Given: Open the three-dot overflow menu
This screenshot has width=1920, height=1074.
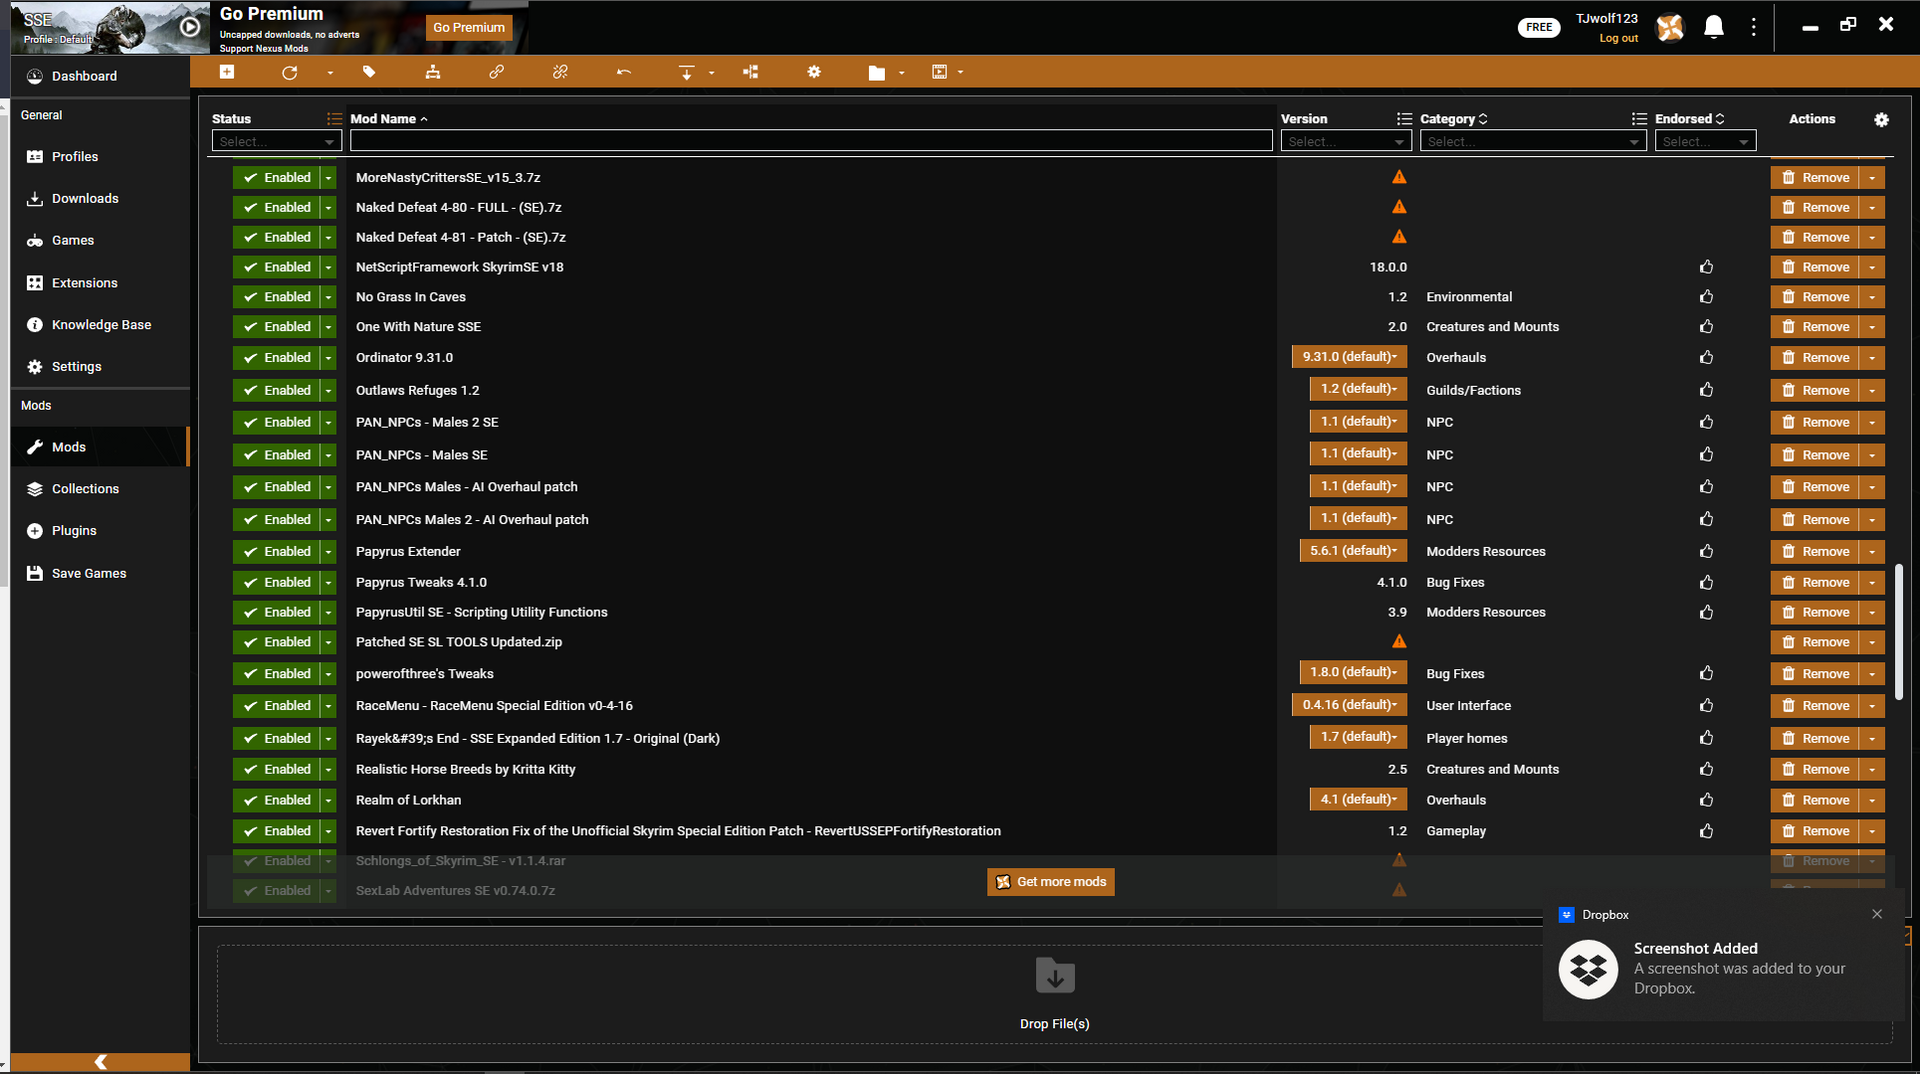Looking at the screenshot, I should [1753, 27].
